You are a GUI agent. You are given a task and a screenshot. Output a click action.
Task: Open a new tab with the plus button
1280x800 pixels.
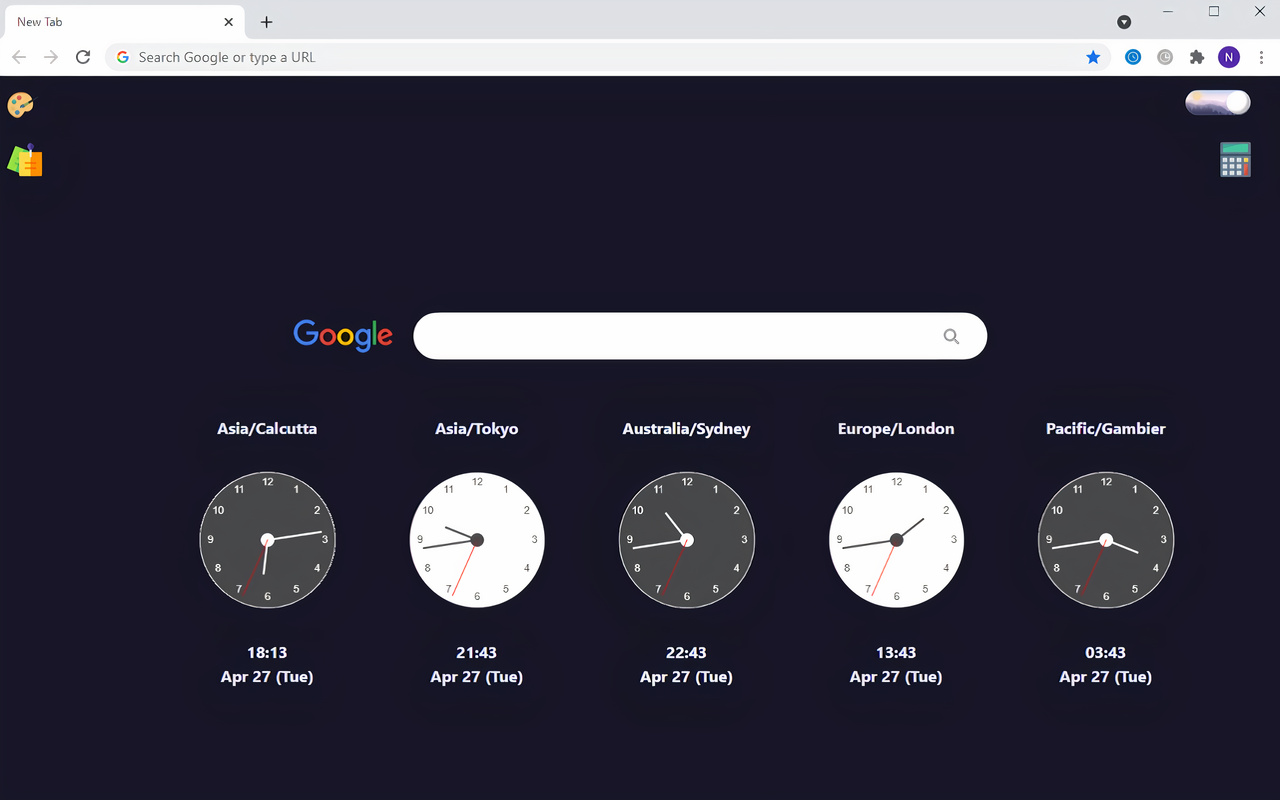[266, 22]
